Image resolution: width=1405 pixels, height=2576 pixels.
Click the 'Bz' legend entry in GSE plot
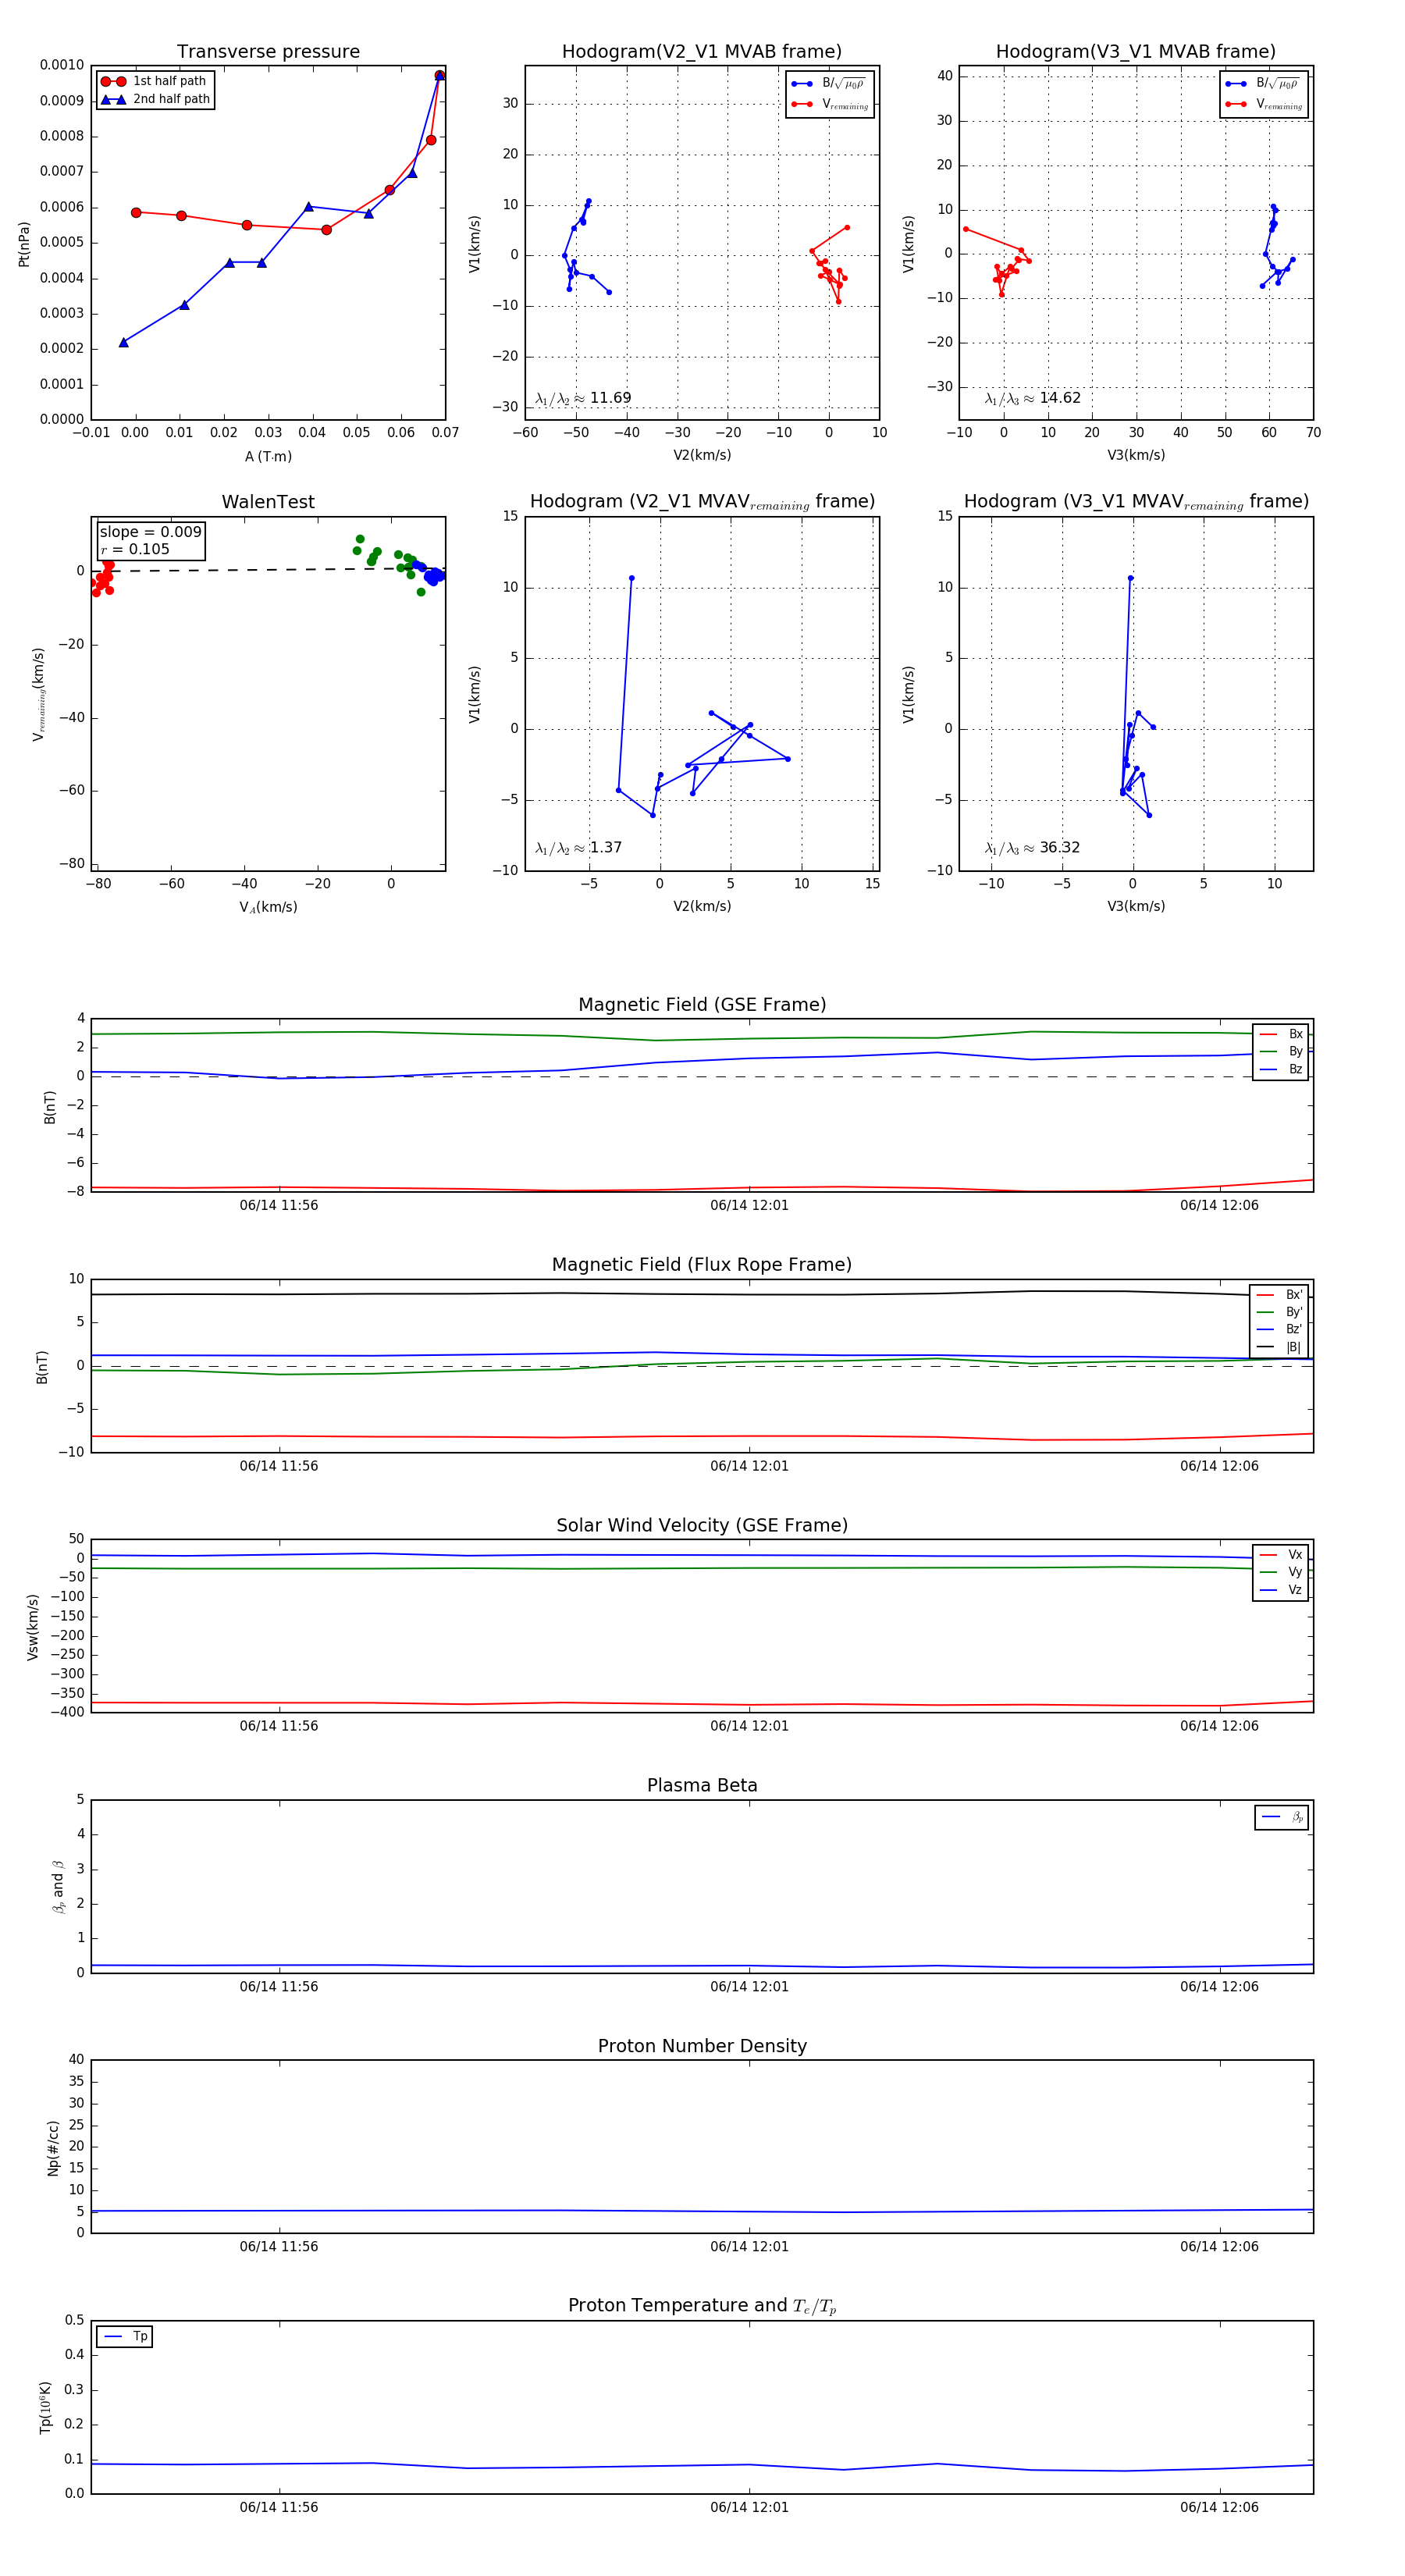coord(1282,1069)
